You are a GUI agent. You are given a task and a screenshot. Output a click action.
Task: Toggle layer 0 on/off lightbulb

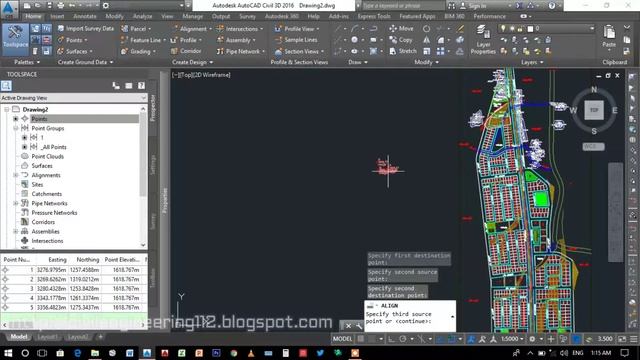pyautogui.click(x=503, y=29)
